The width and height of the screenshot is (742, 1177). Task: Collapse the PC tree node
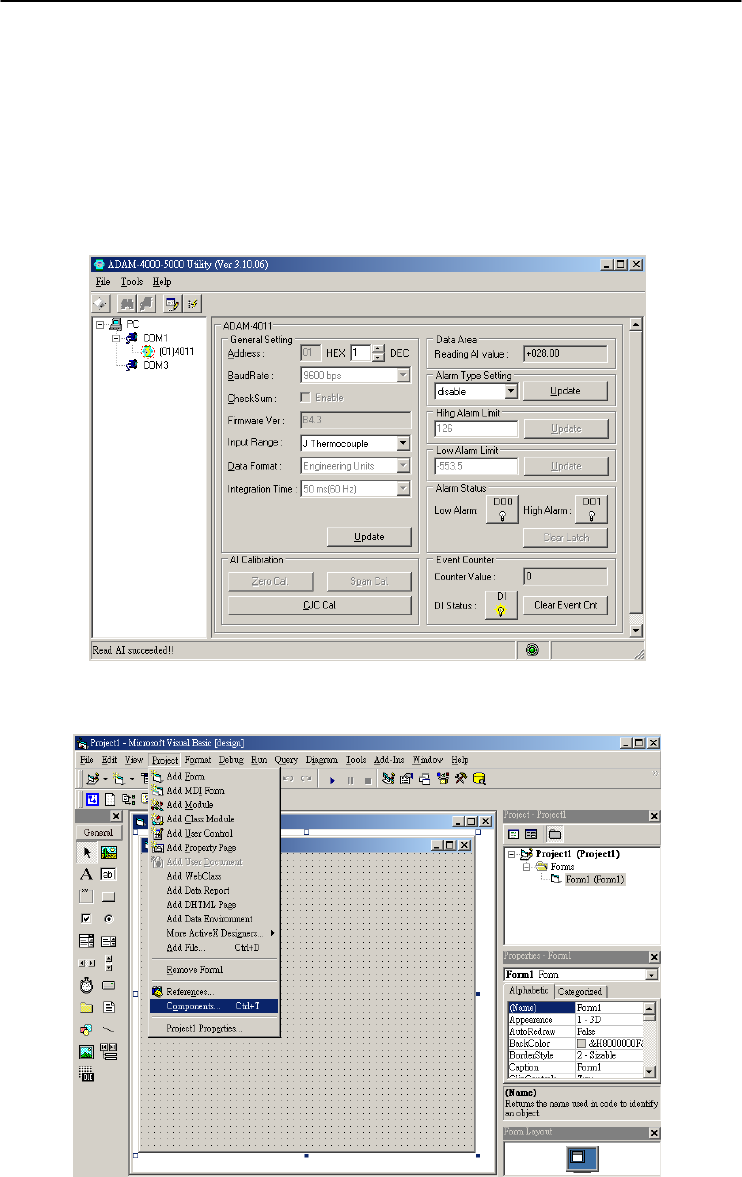(x=100, y=325)
